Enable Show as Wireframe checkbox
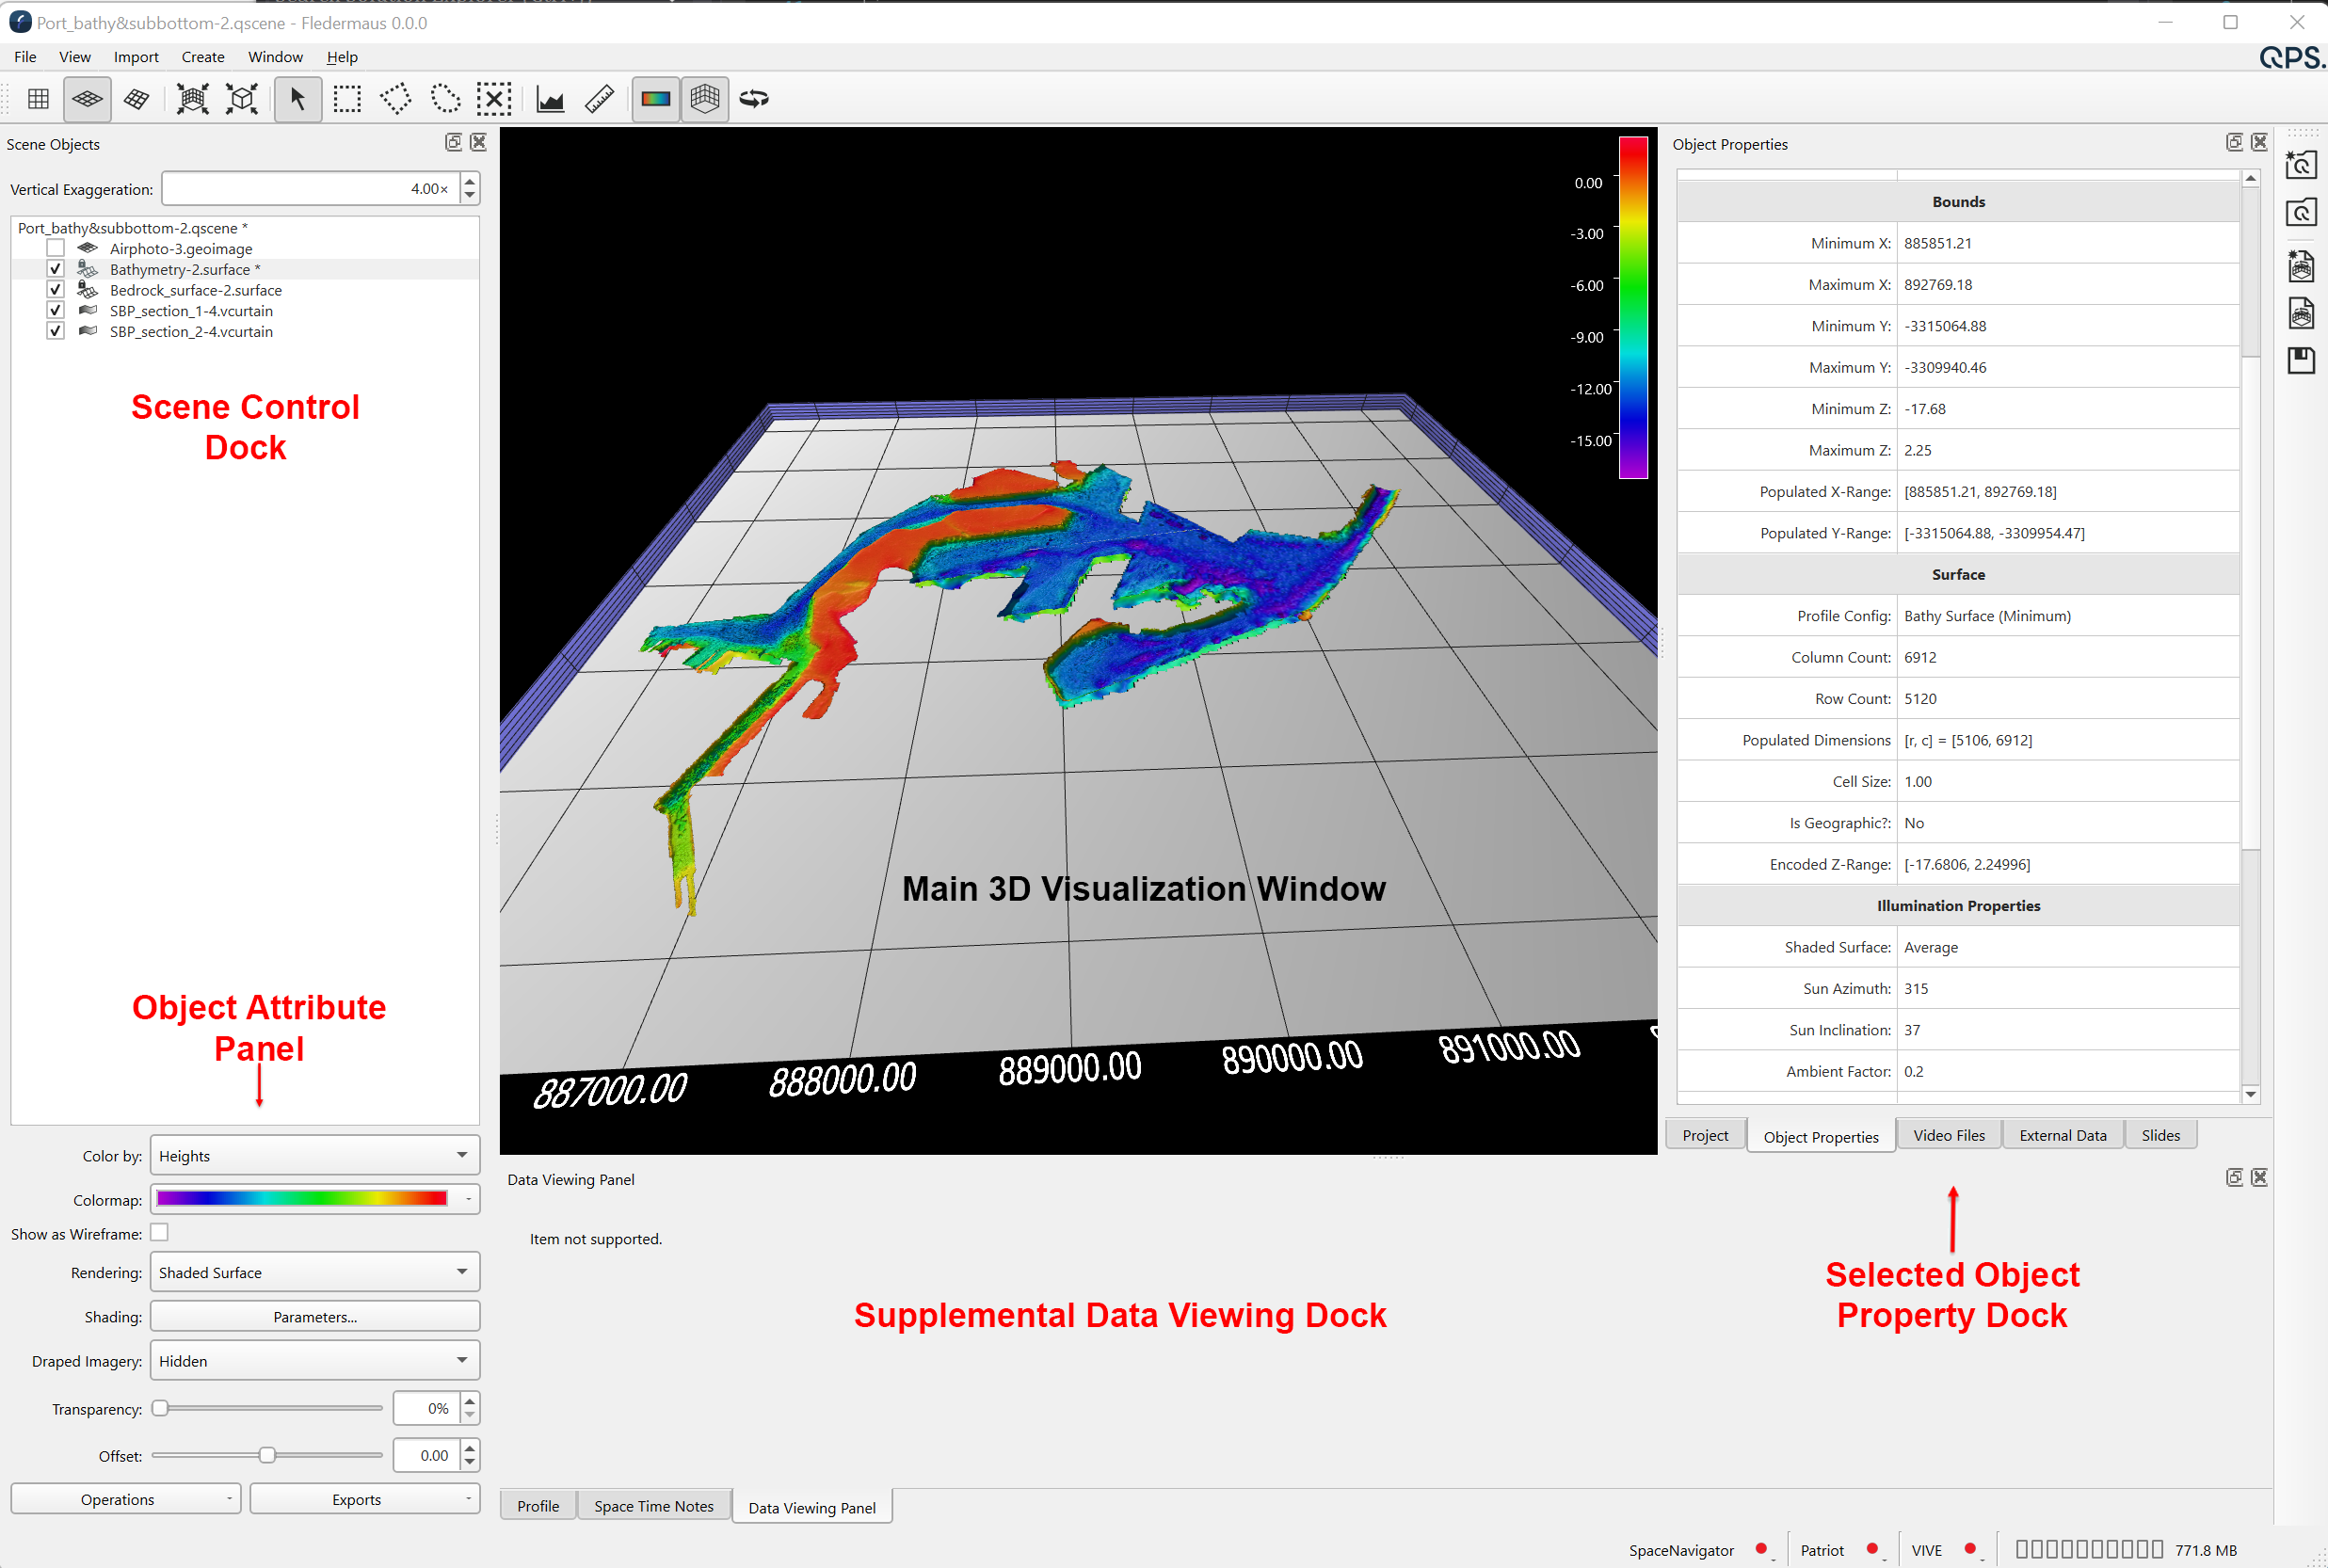This screenshot has width=2328, height=1568. coord(159,1232)
